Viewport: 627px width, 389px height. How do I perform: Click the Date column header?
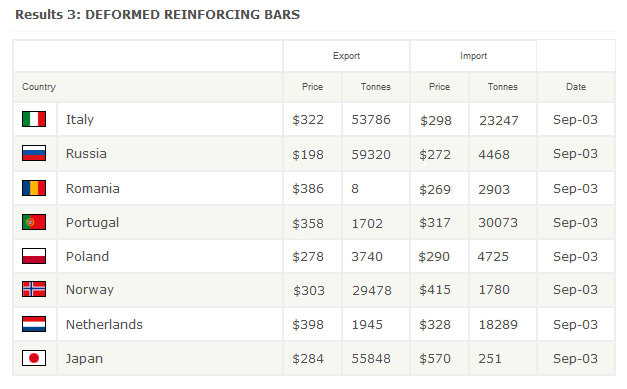coord(576,87)
